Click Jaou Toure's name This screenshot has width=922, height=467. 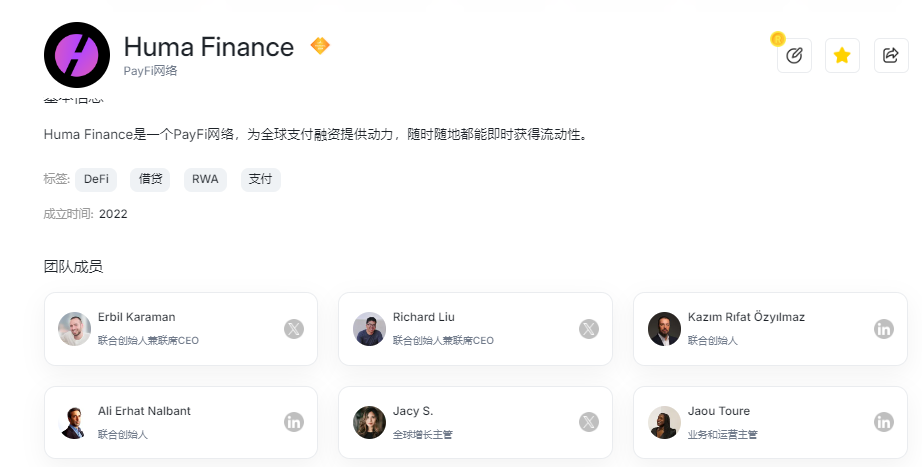pos(718,411)
